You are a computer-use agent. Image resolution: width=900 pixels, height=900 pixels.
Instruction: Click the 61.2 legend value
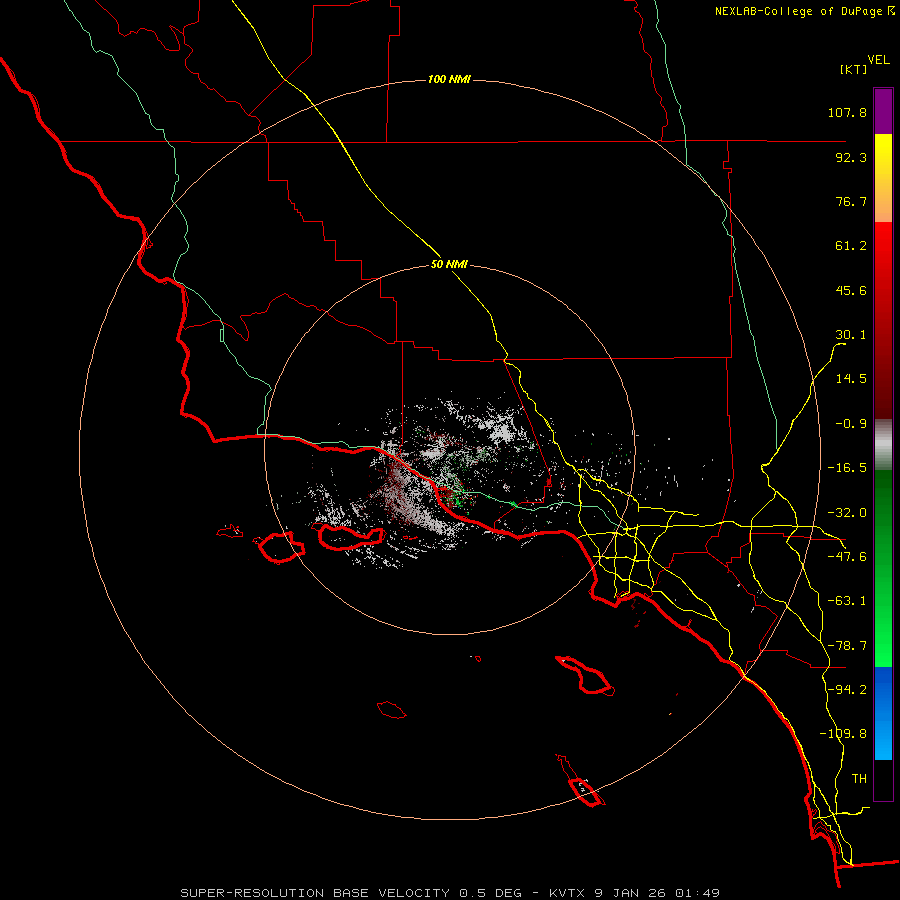click(x=851, y=246)
